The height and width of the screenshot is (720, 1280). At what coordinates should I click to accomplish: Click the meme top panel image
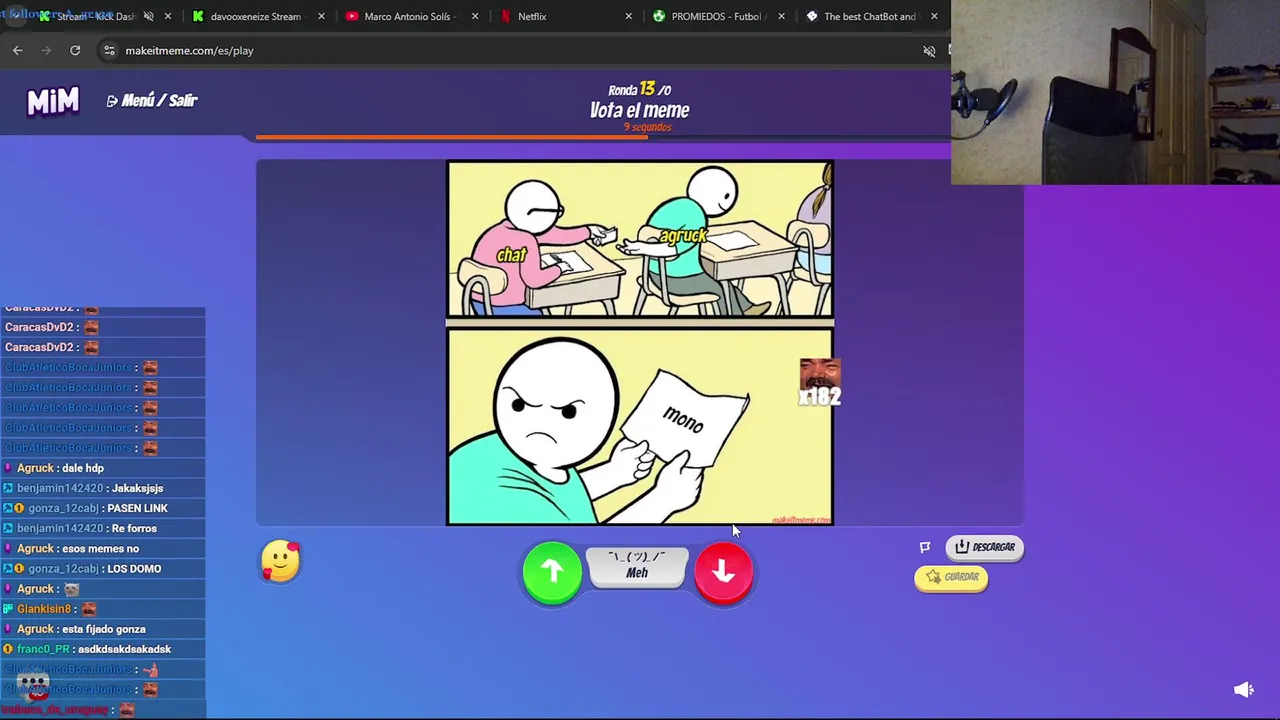[x=640, y=239]
